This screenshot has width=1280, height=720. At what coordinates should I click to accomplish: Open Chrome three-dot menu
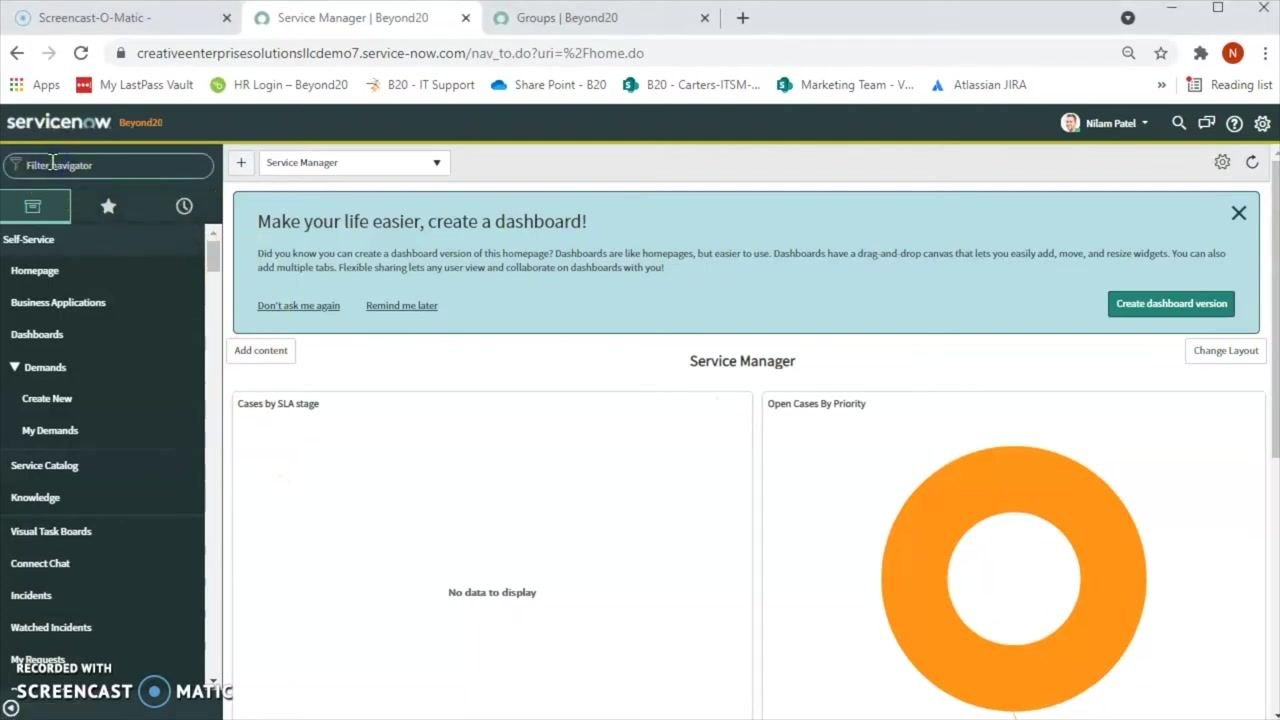click(x=1265, y=53)
